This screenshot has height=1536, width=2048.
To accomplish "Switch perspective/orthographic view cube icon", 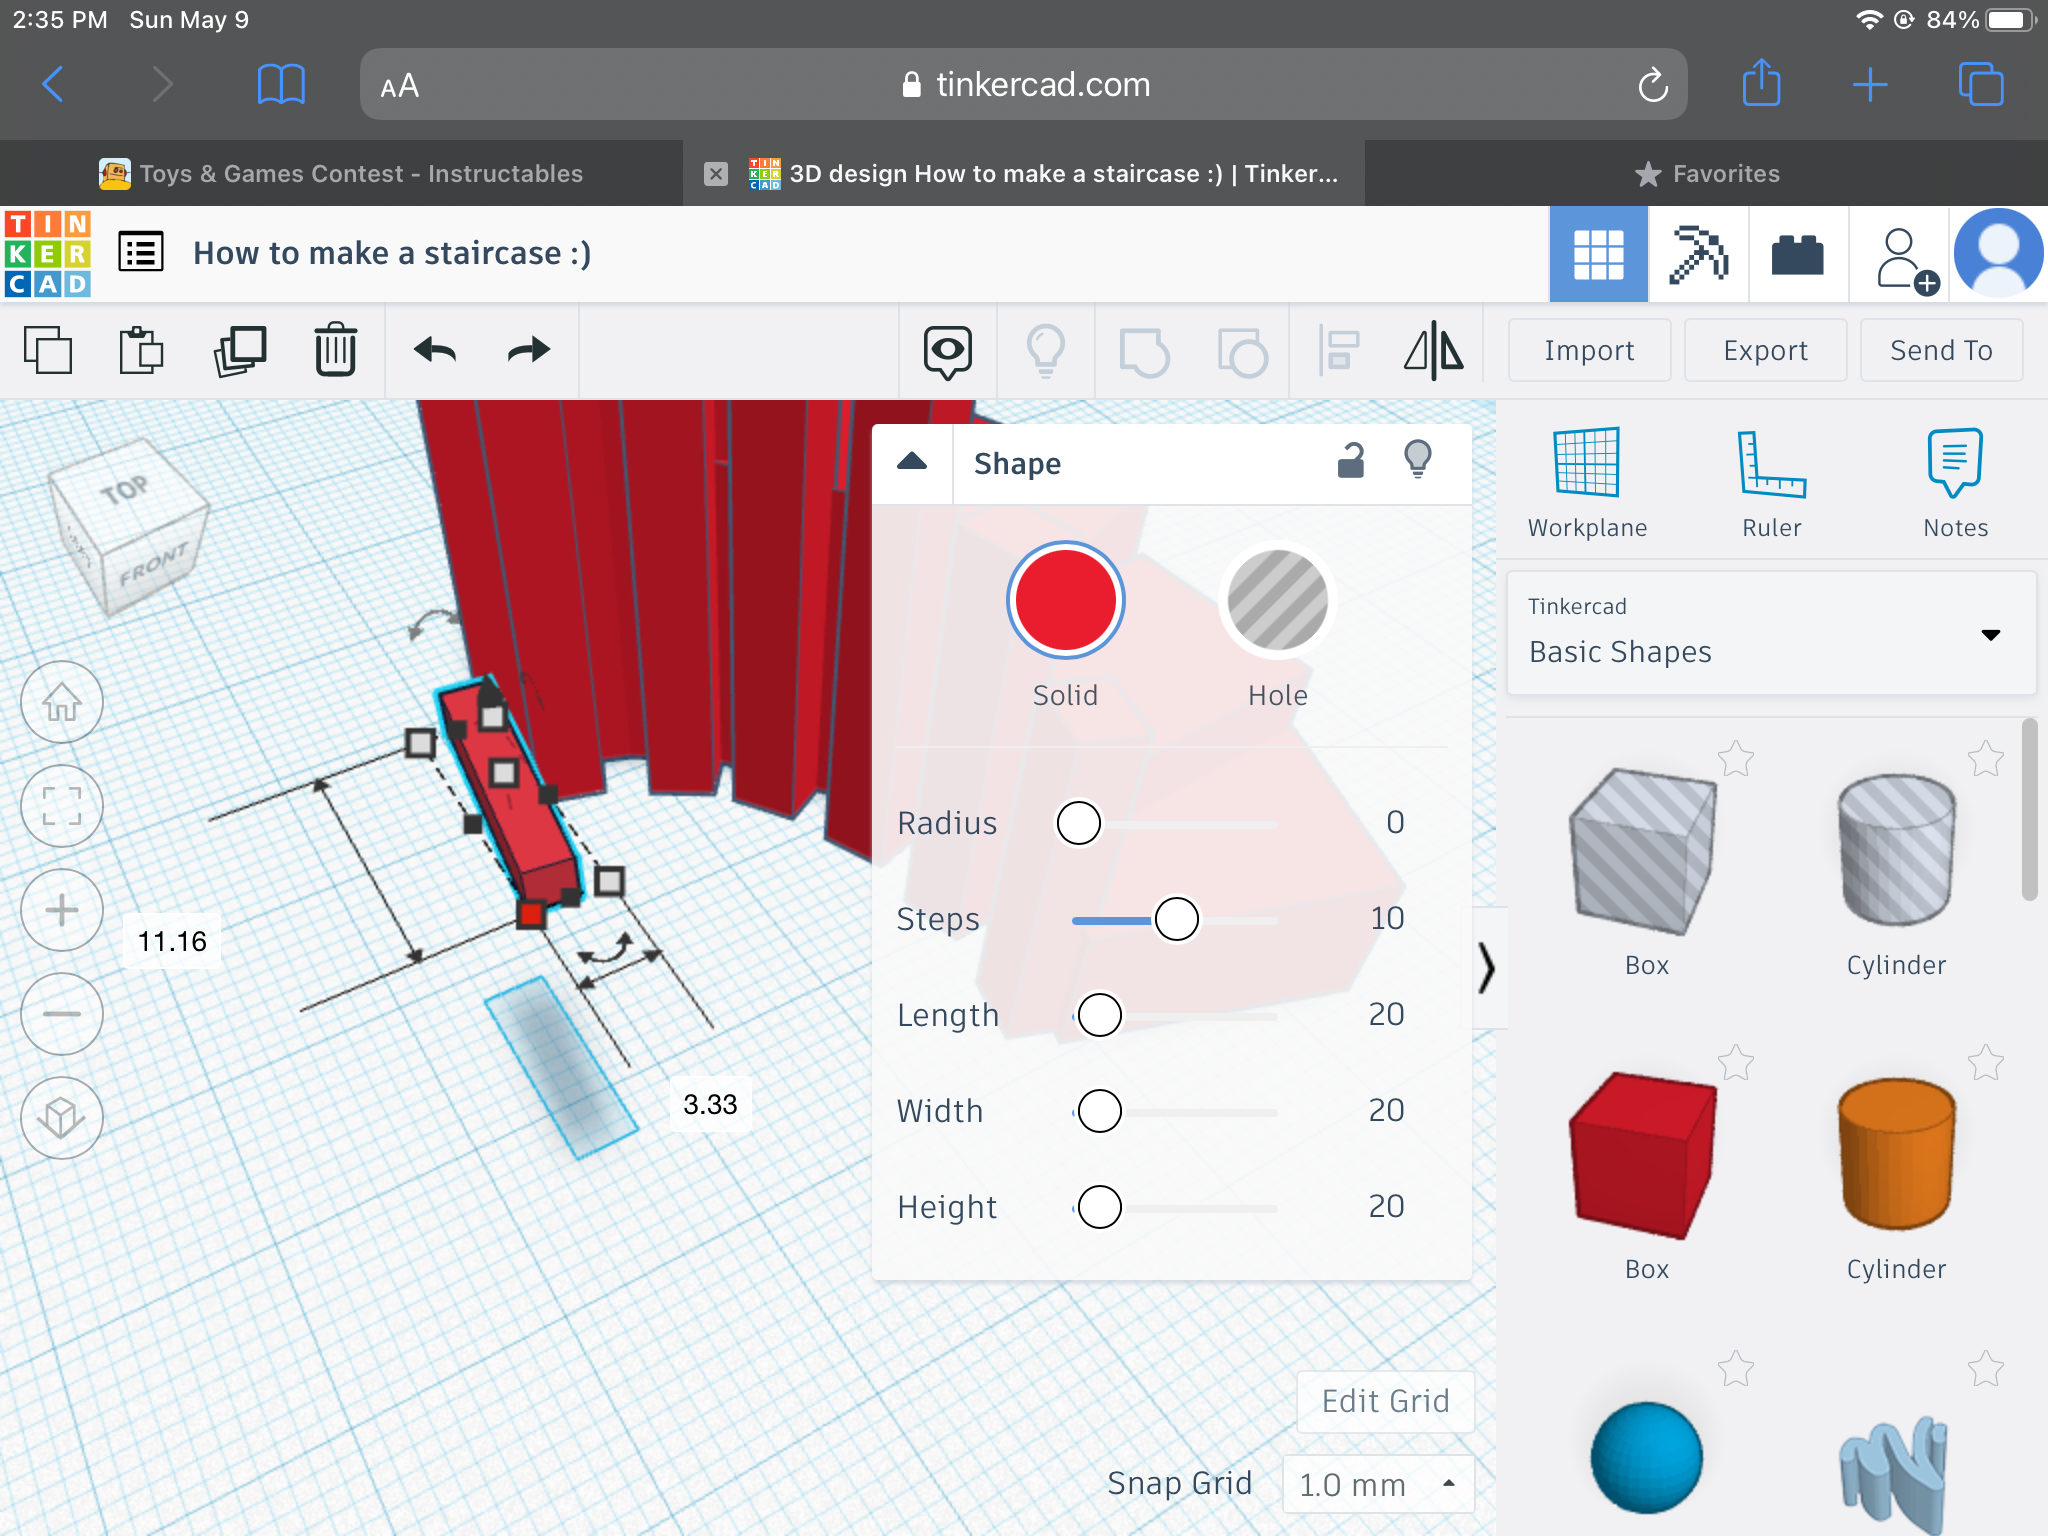I will click(x=62, y=1118).
